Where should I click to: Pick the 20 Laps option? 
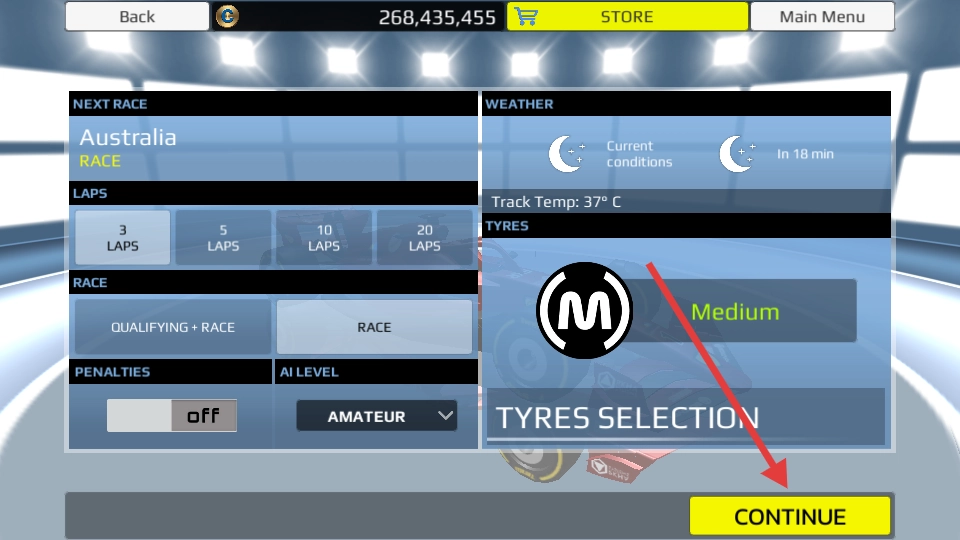(424, 238)
